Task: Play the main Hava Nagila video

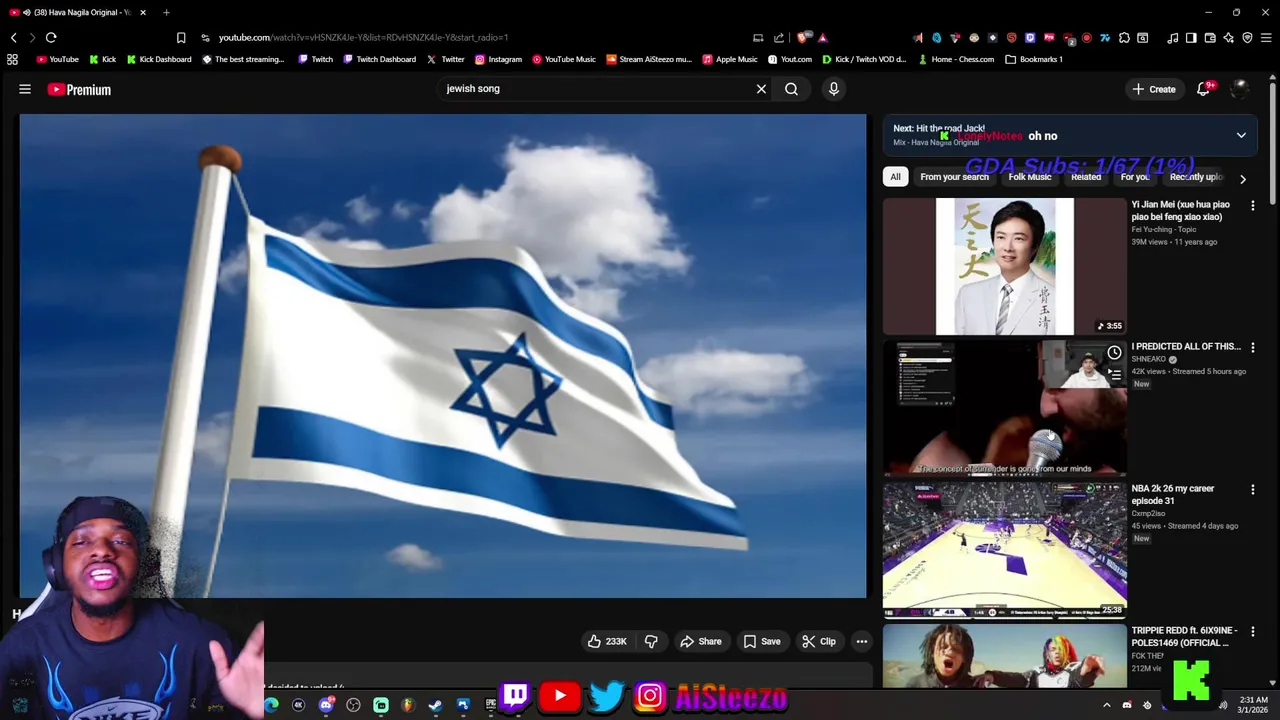Action: click(x=443, y=355)
